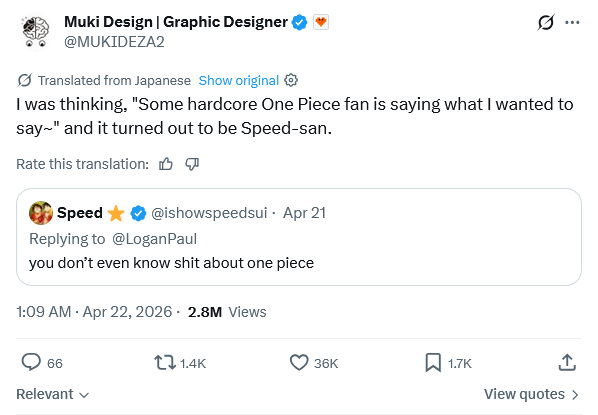This screenshot has height=415, width=598.
Task: Open Speed's profile avatar in quoted post
Action: [x=41, y=213]
